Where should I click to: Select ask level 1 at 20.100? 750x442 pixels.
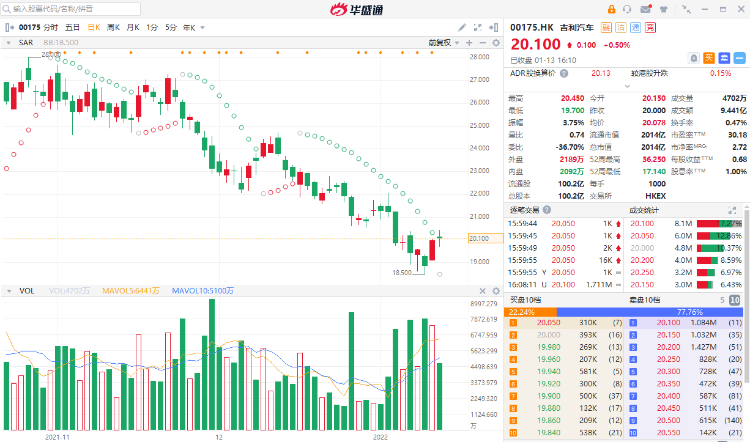click(x=684, y=322)
